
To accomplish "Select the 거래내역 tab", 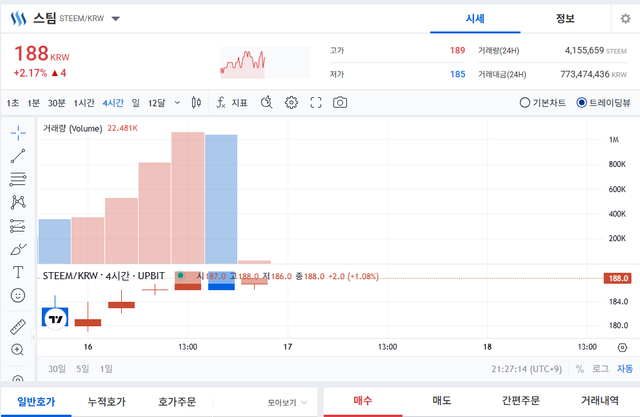I will click(x=600, y=401).
